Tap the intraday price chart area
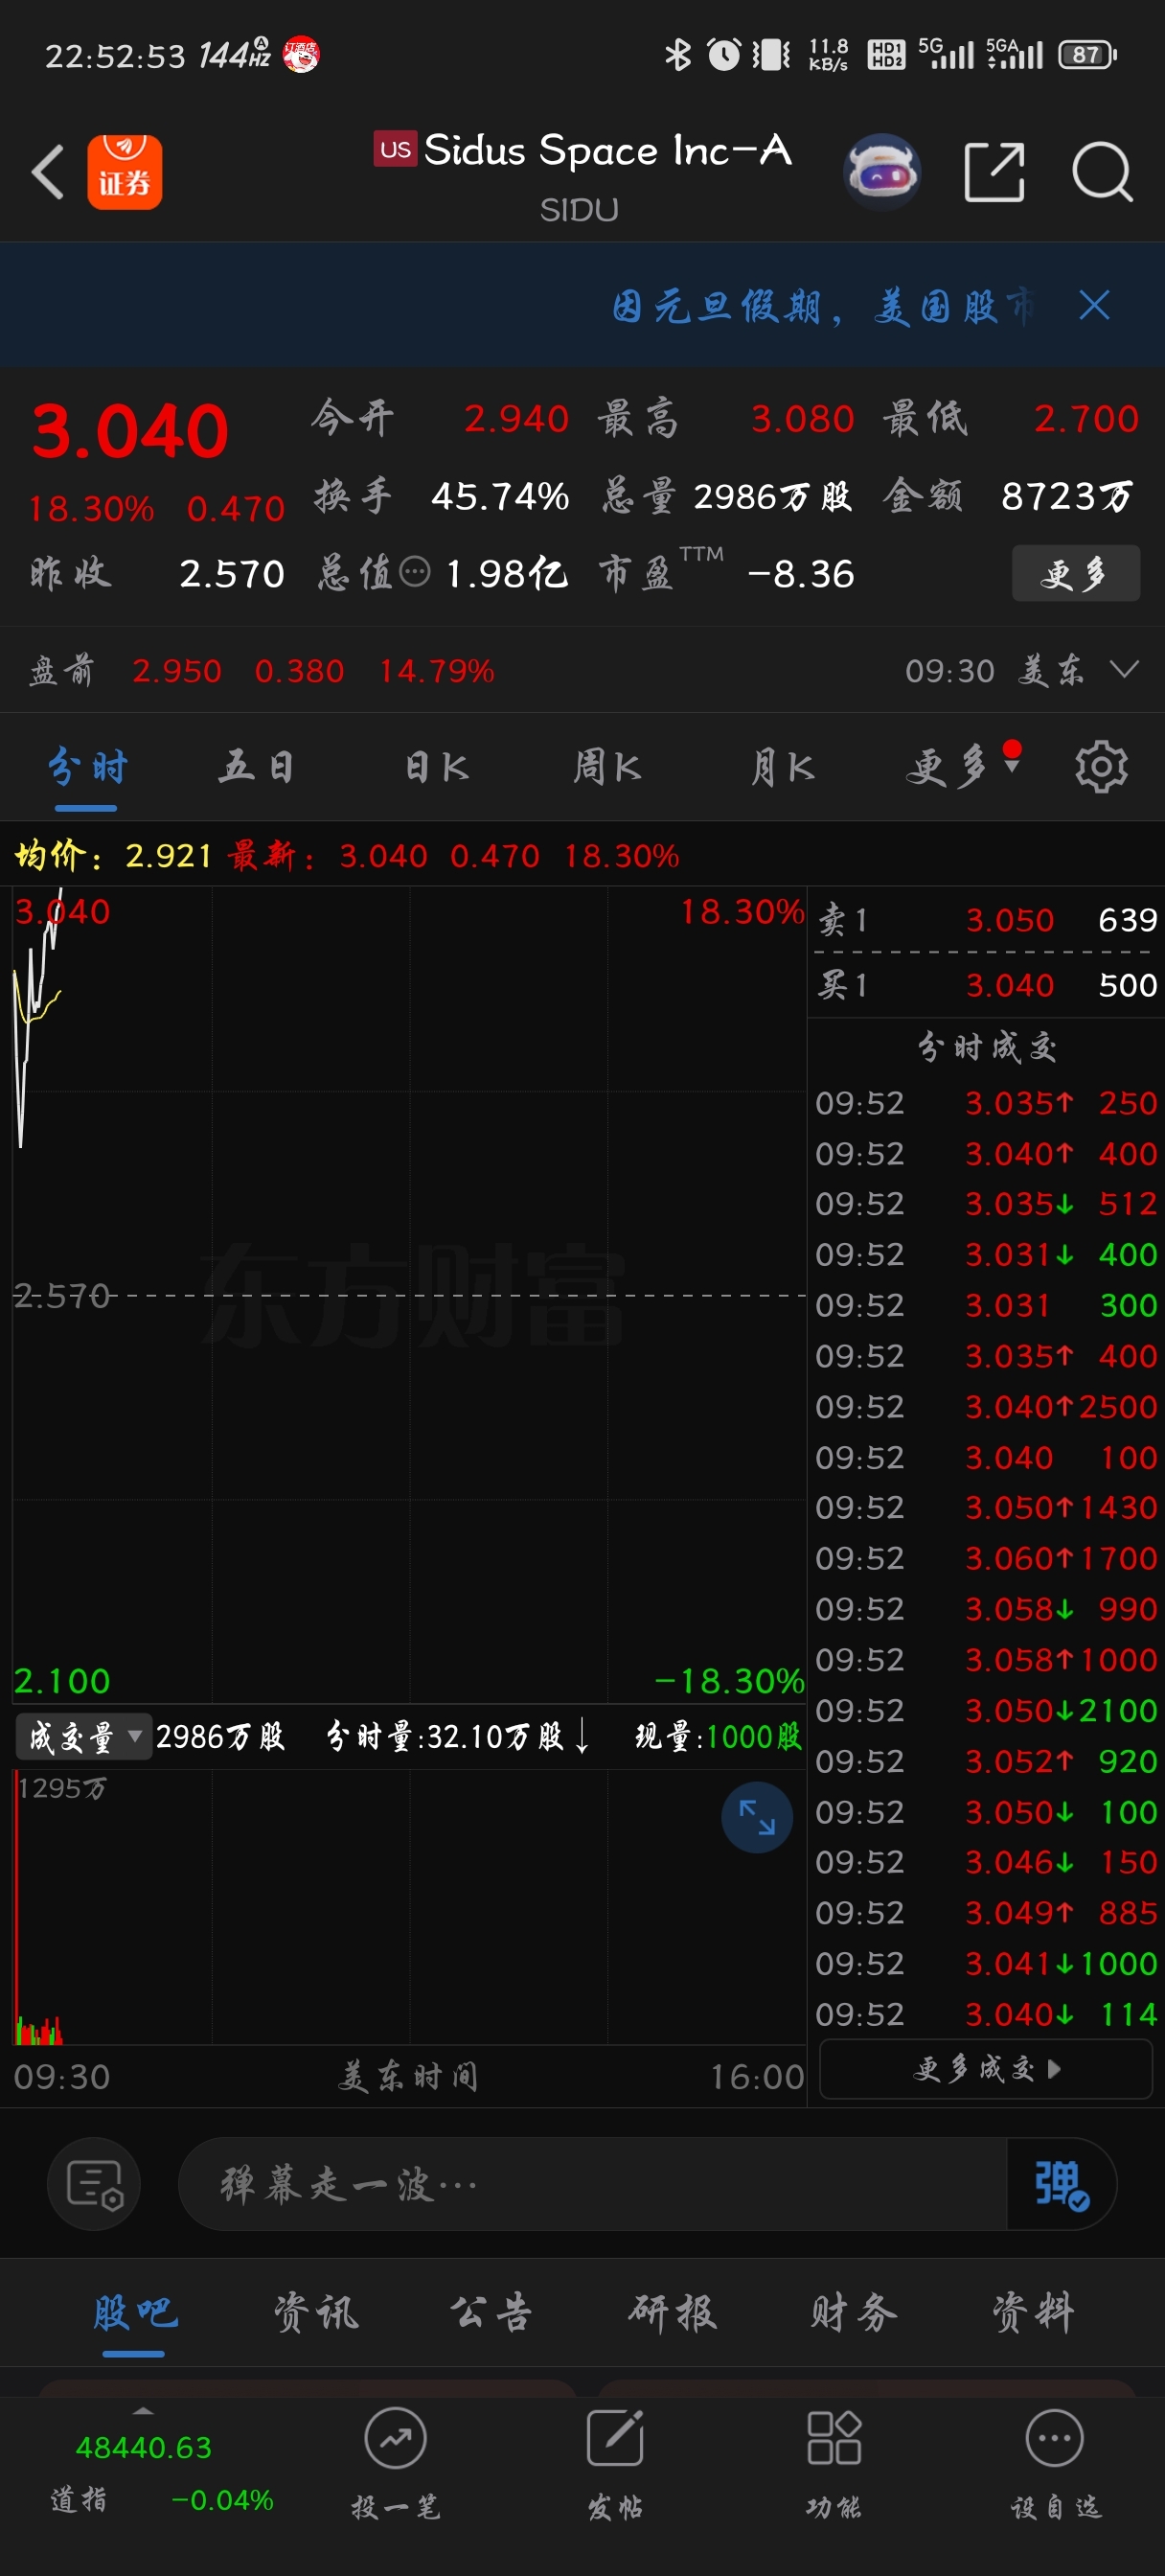Viewport: 1165px width, 2576px height. coord(409,1295)
